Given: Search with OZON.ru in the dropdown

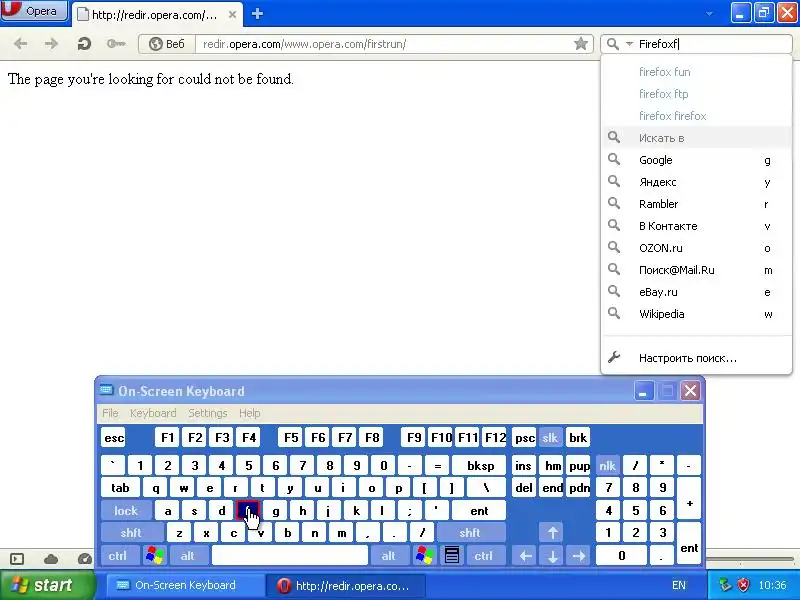Looking at the screenshot, I should click(697, 248).
